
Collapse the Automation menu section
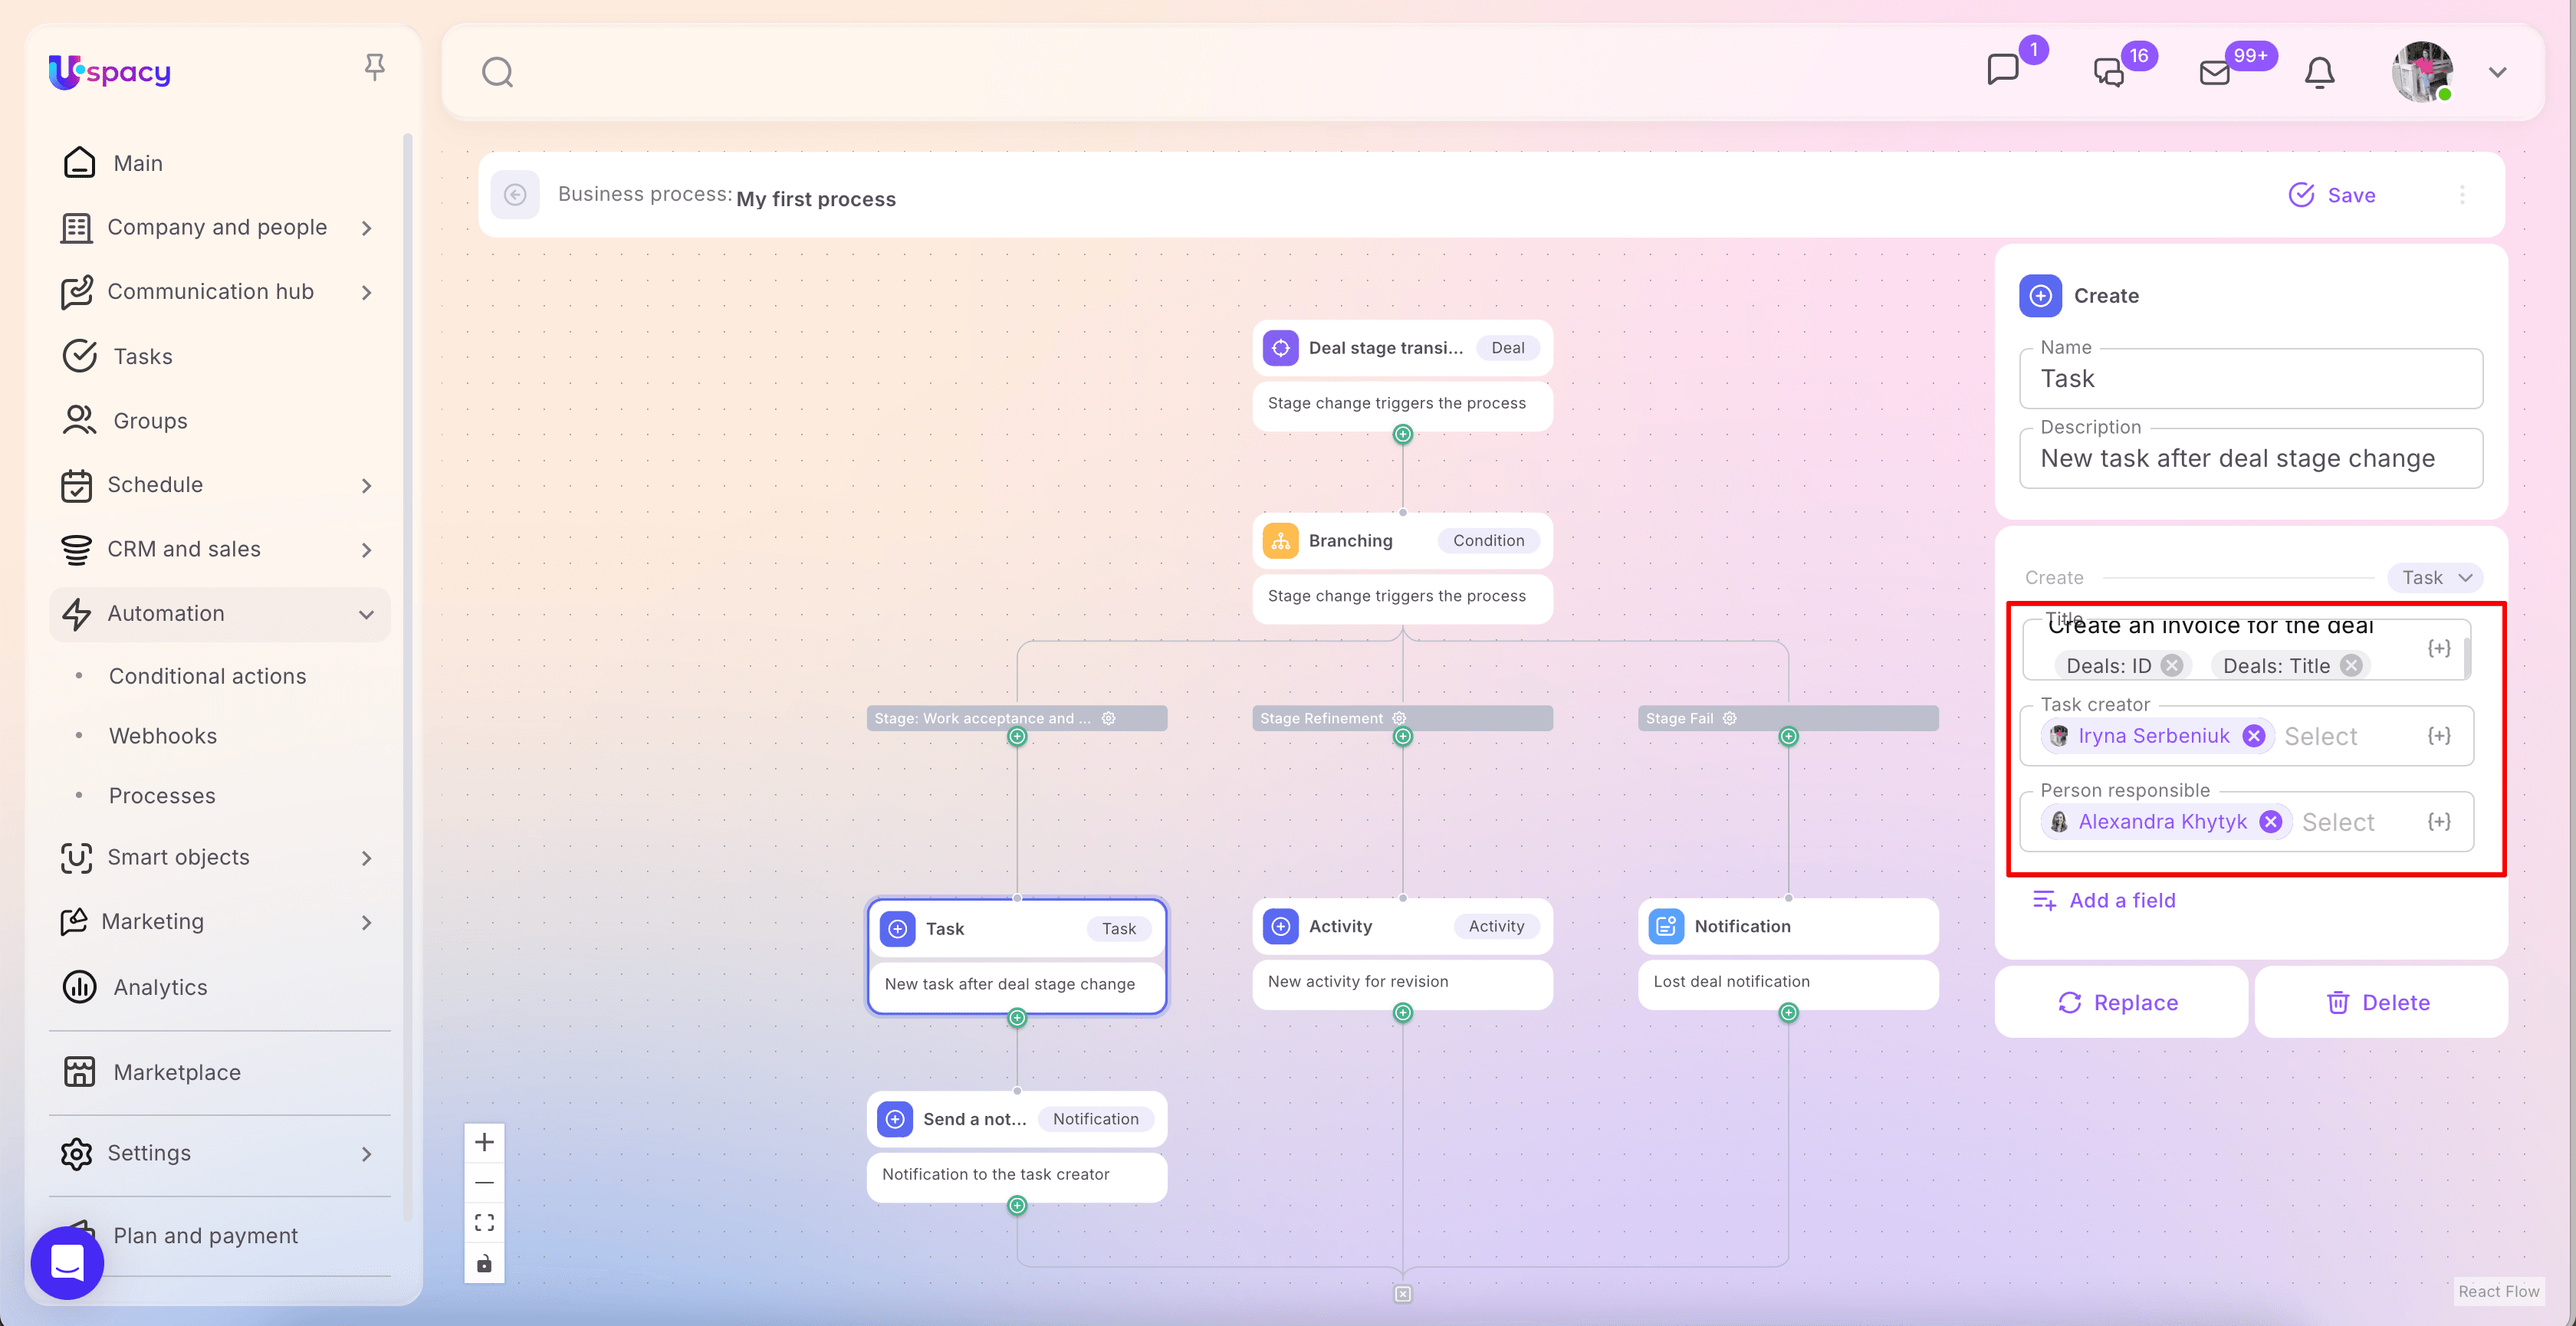pyautogui.click(x=366, y=614)
